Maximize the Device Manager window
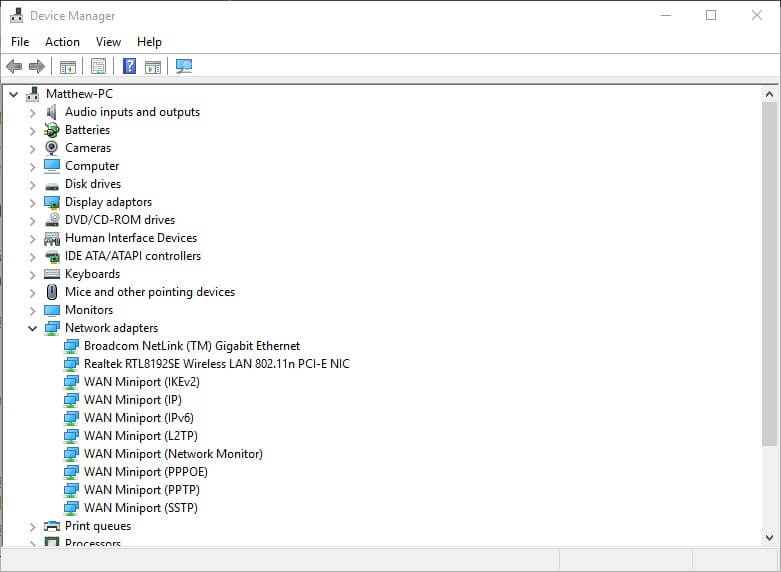The image size is (781, 572). (x=711, y=15)
